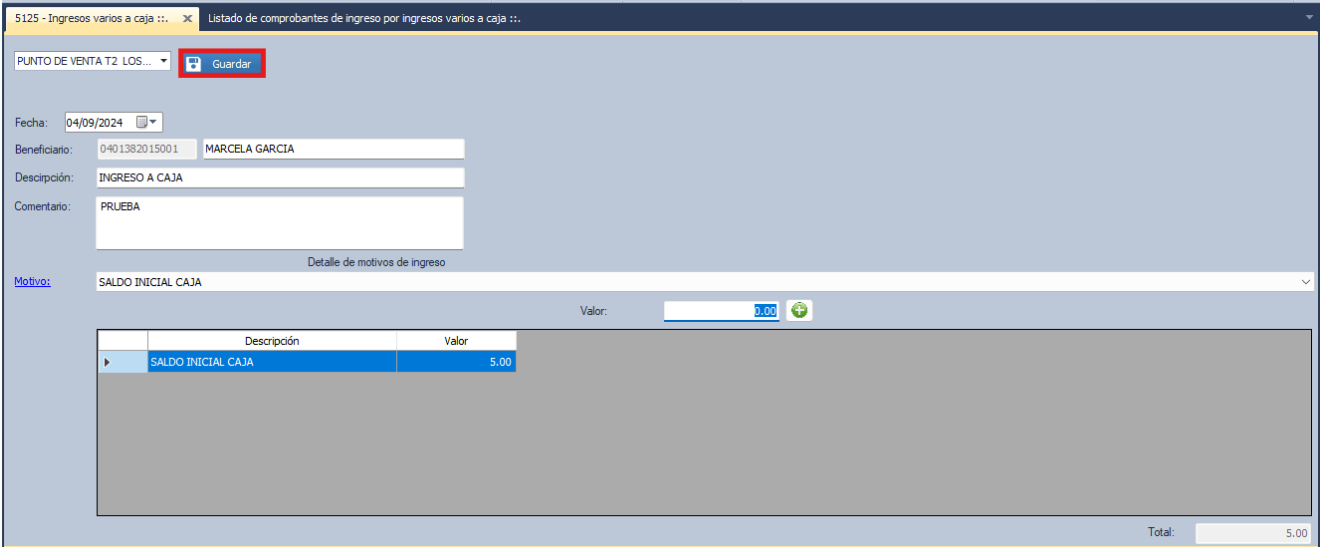The width and height of the screenshot is (1320, 547).
Task: Close the Ingresos varios a caja tab
Action: click(187, 19)
